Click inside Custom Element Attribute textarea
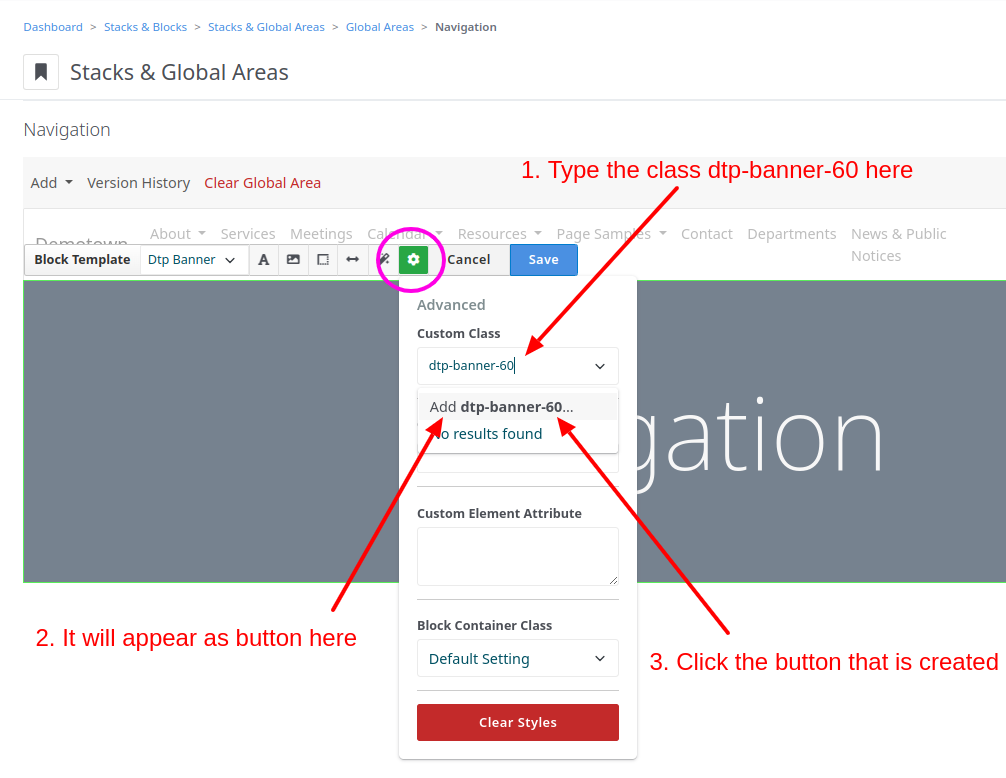 tap(517, 556)
